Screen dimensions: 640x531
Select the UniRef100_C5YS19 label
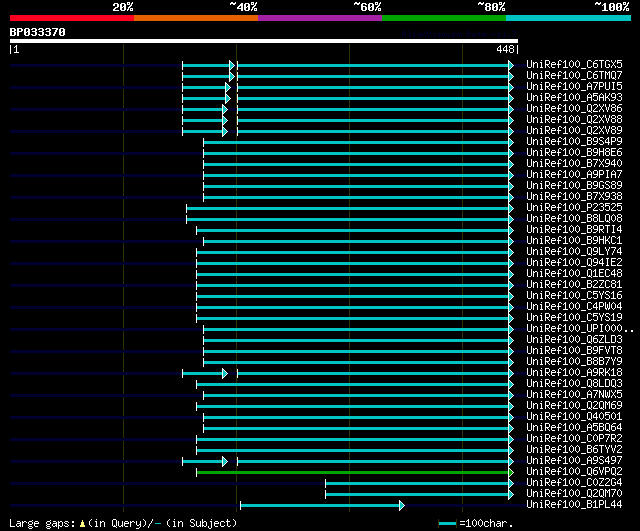click(574, 318)
